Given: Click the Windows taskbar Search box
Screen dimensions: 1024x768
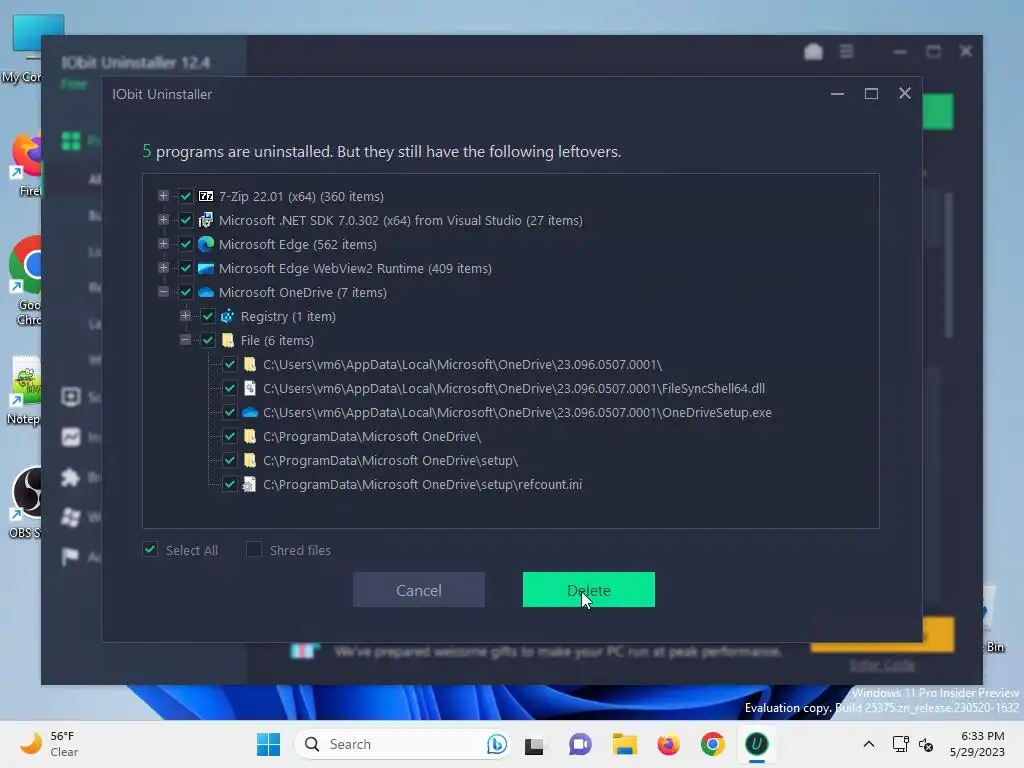Looking at the screenshot, I should (x=403, y=744).
